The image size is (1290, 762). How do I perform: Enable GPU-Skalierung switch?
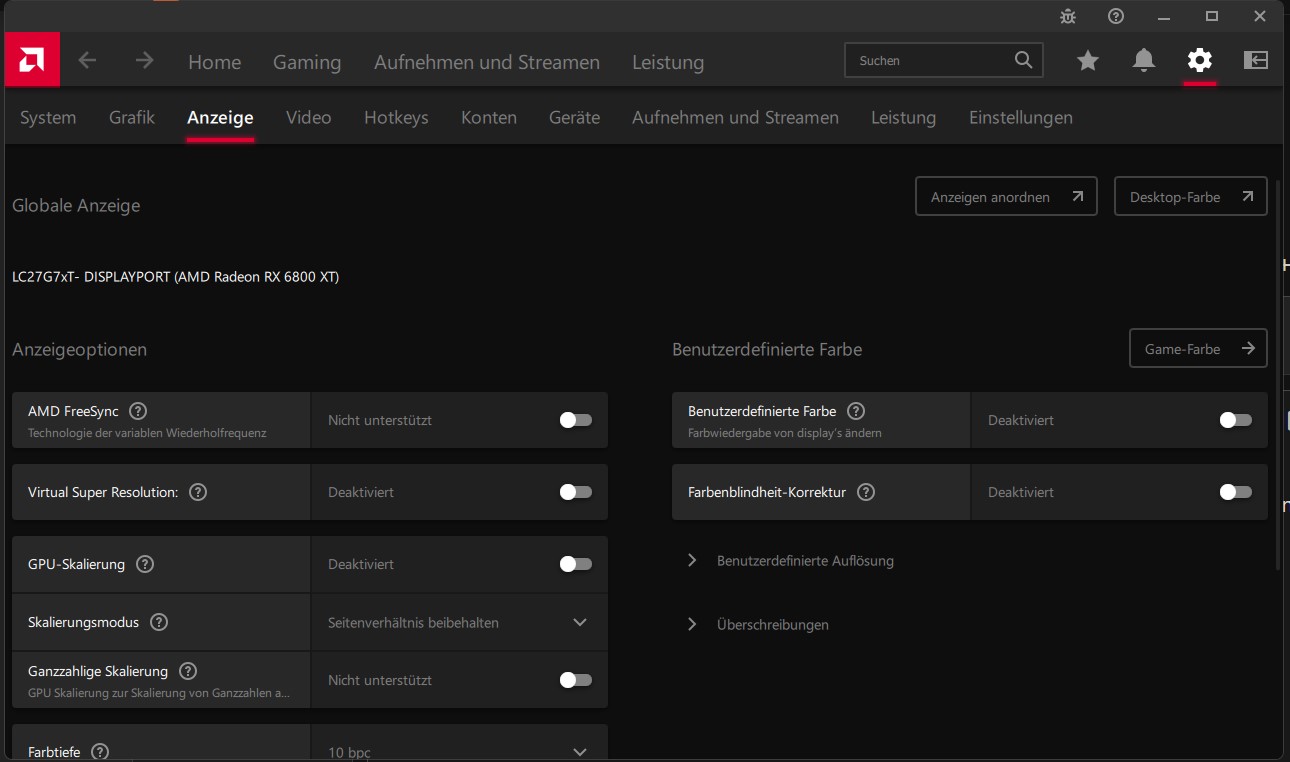[576, 564]
